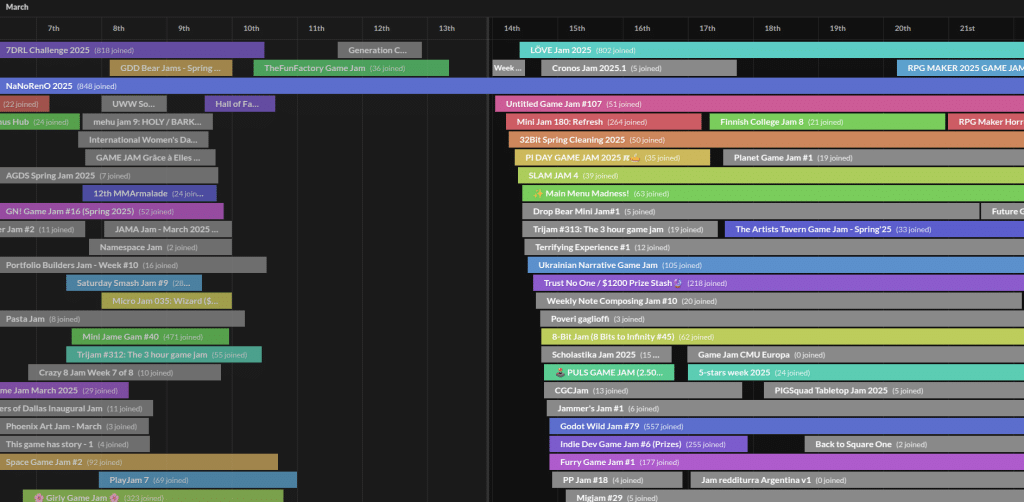The width and height of the screenshot is (1024, 502).
Task: Open Main Menu Madness! jam
Action: click(x=773, y=193)
